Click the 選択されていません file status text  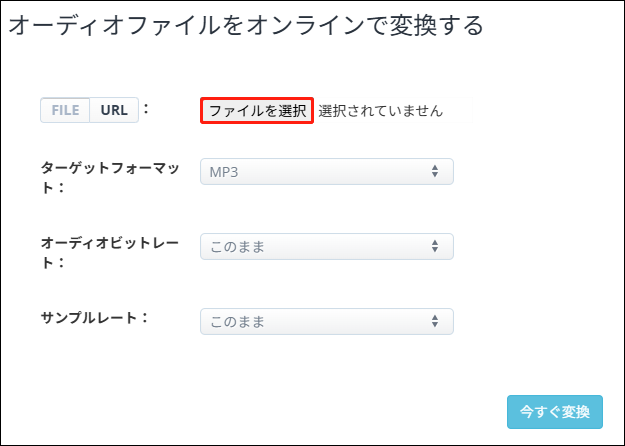coord(380,111)
